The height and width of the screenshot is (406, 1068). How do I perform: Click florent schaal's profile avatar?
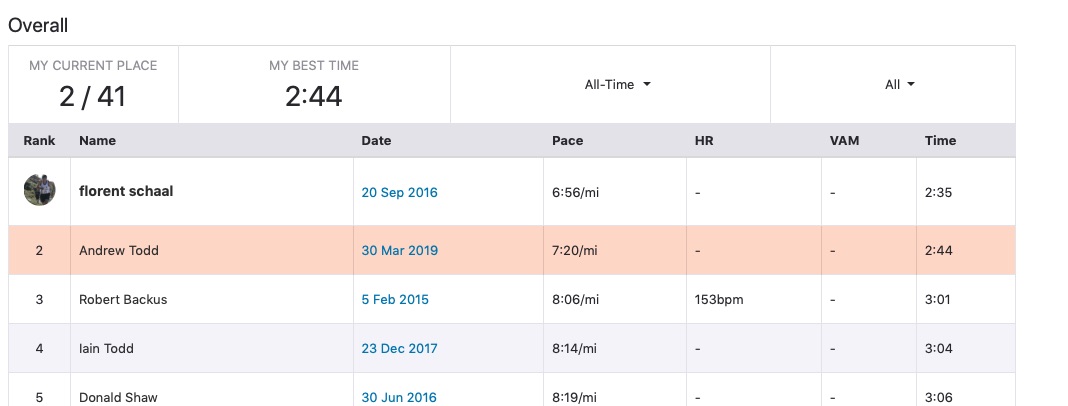[x=39, y=190]
